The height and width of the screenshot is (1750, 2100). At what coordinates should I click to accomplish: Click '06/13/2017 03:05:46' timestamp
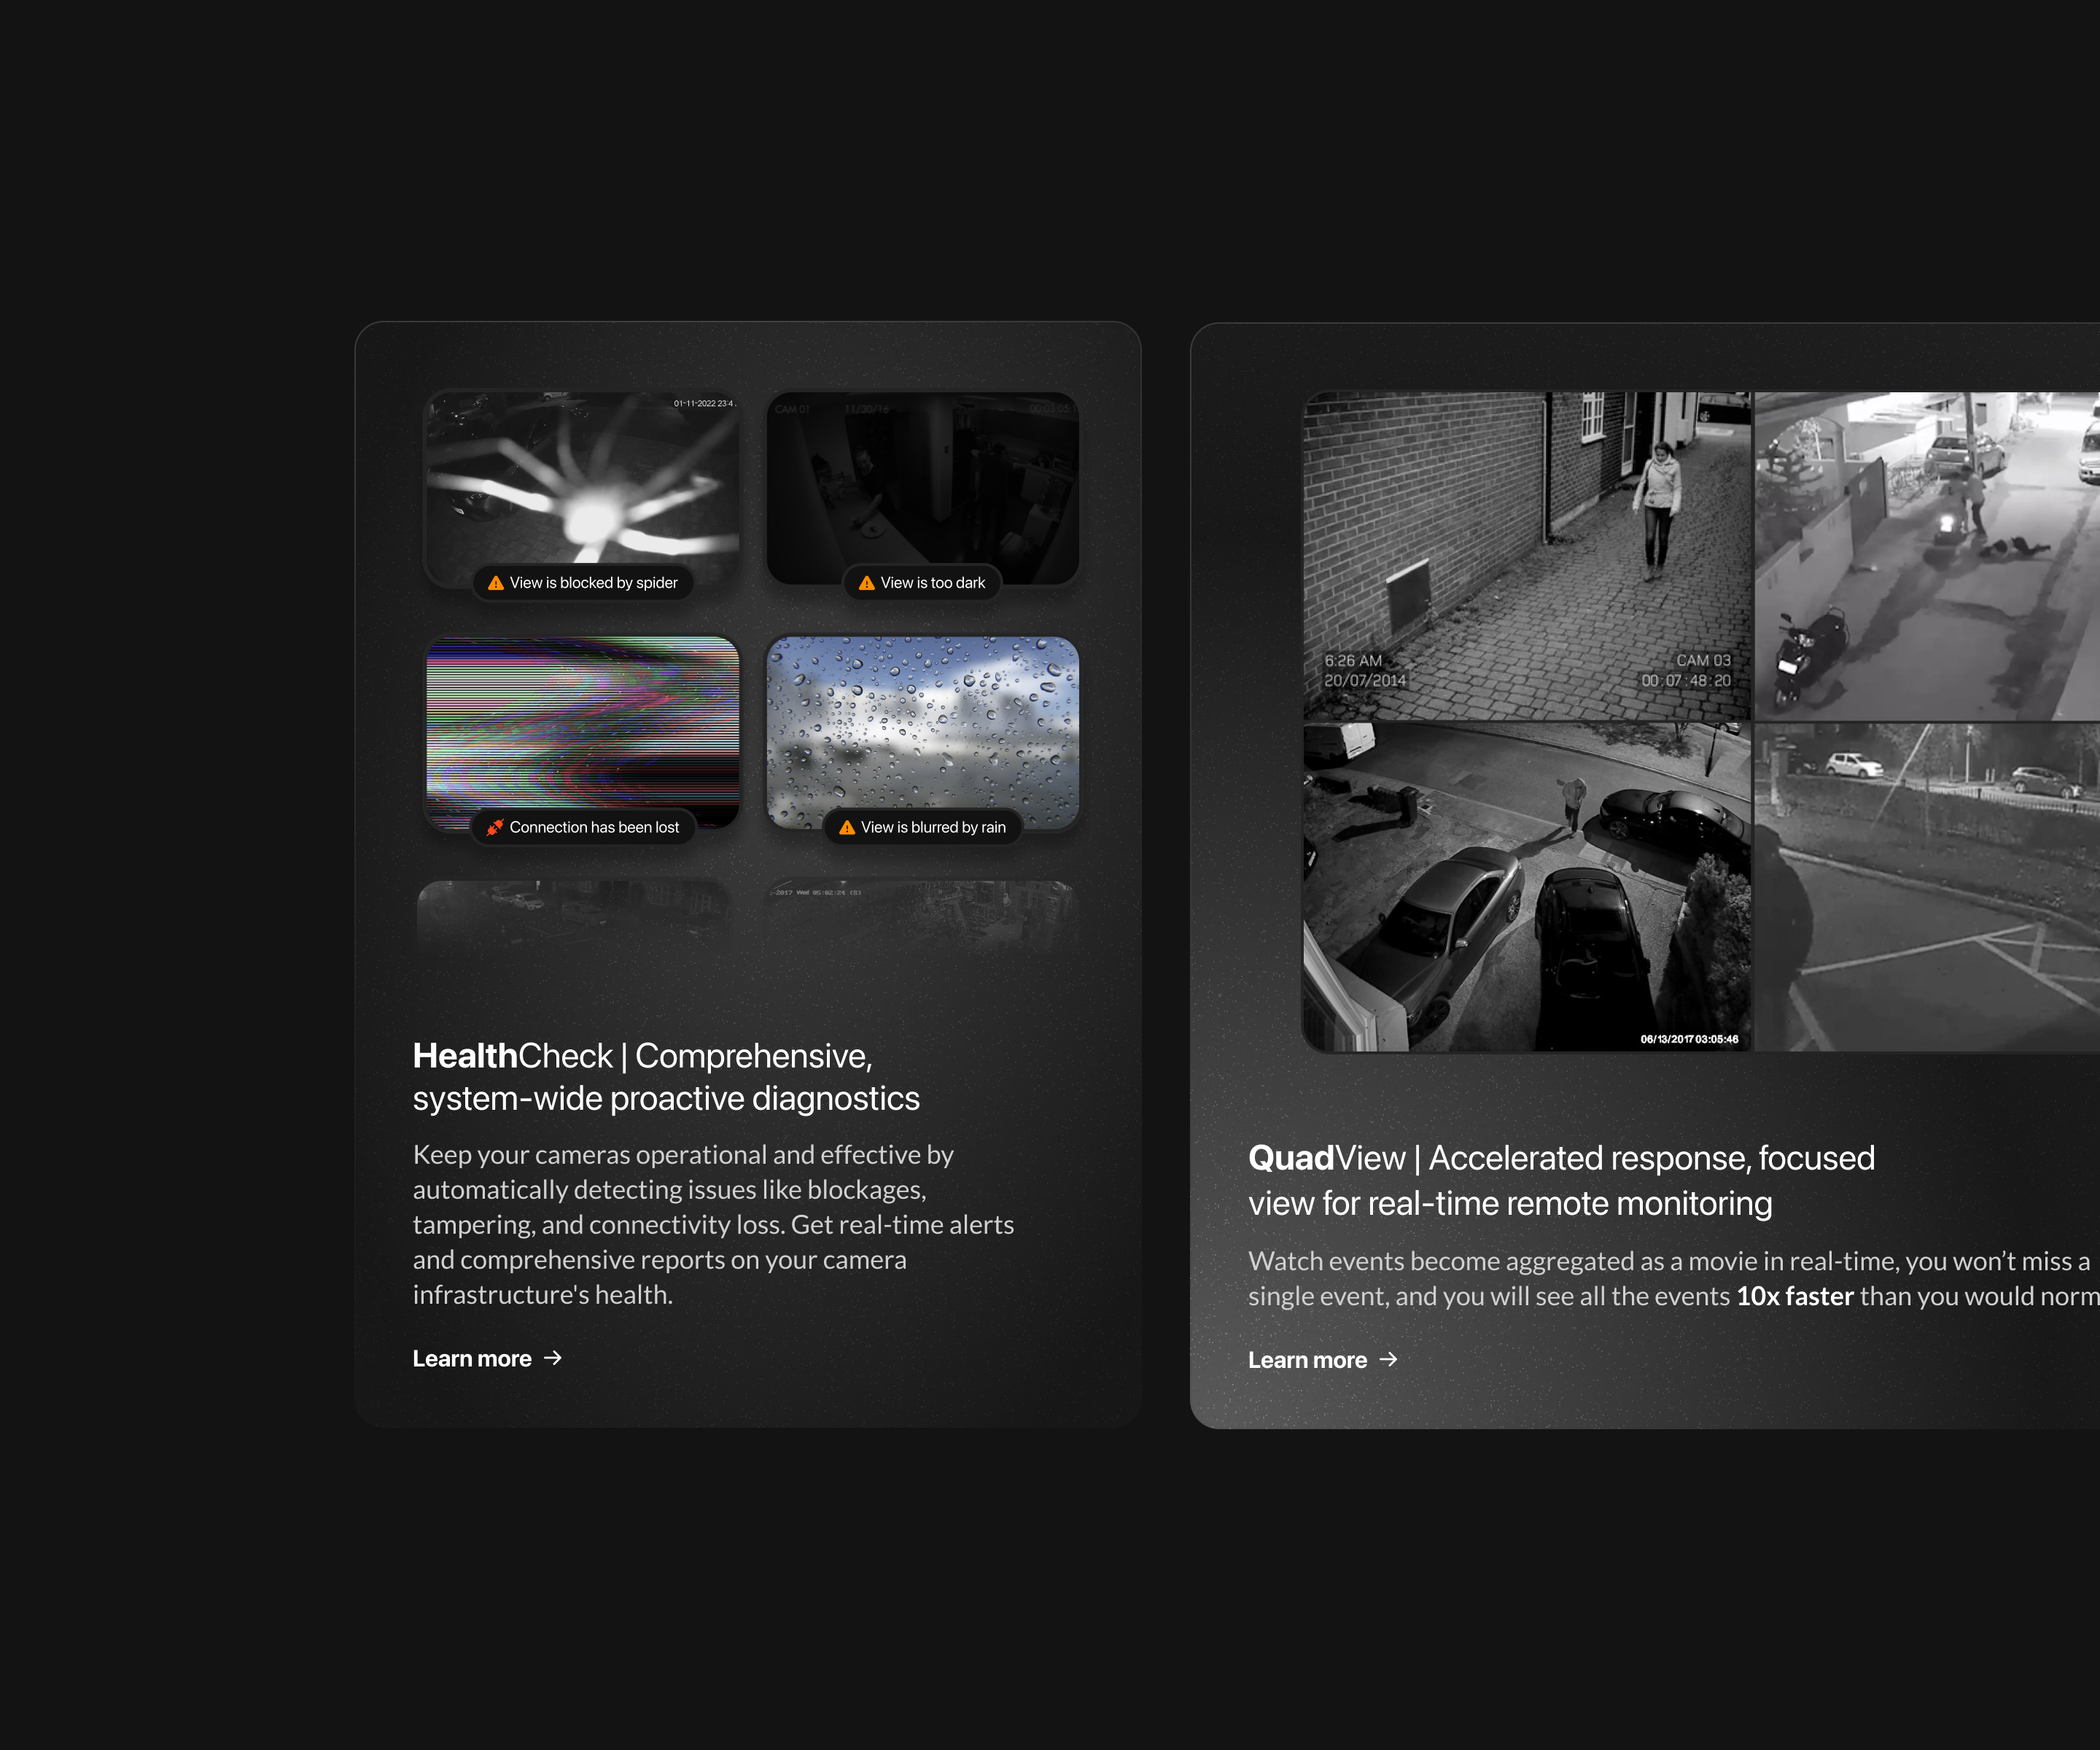(1689, 1039)
